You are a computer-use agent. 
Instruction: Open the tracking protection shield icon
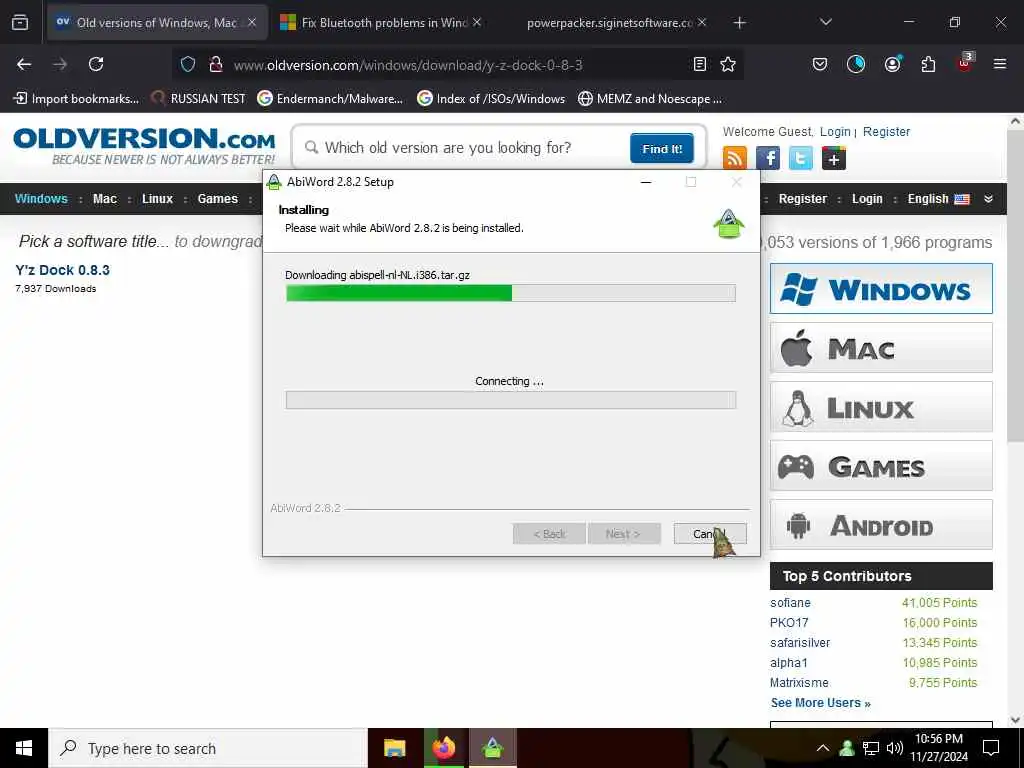188,64
